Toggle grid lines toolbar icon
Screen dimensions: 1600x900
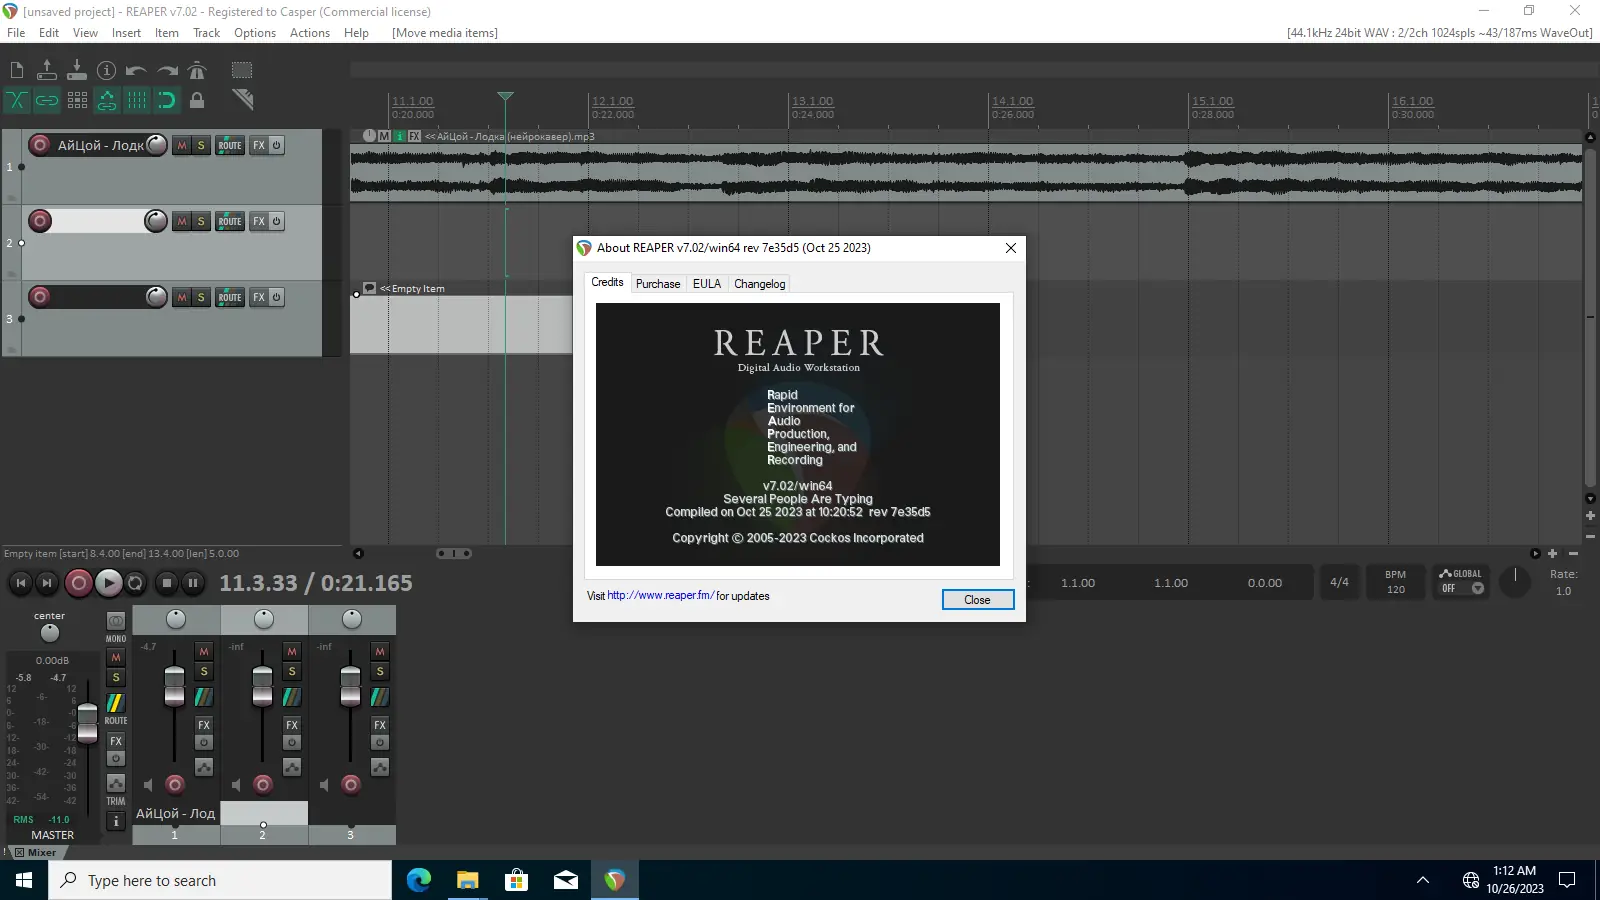pyautogui.click(x=137, y=100)
